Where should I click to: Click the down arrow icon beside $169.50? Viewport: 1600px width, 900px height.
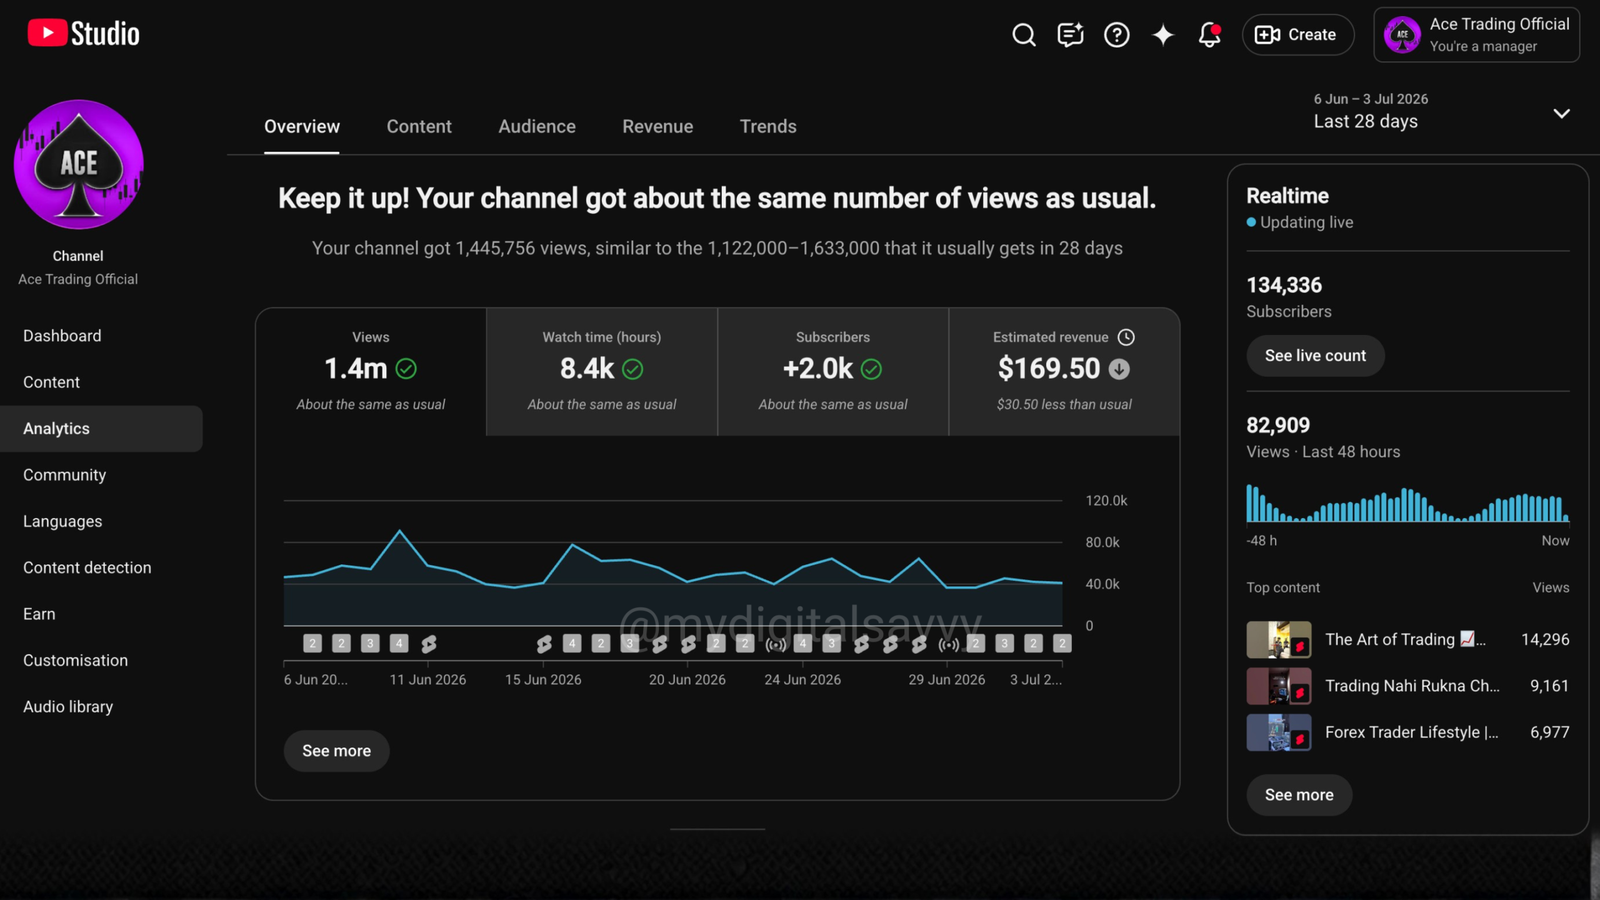1120,369
